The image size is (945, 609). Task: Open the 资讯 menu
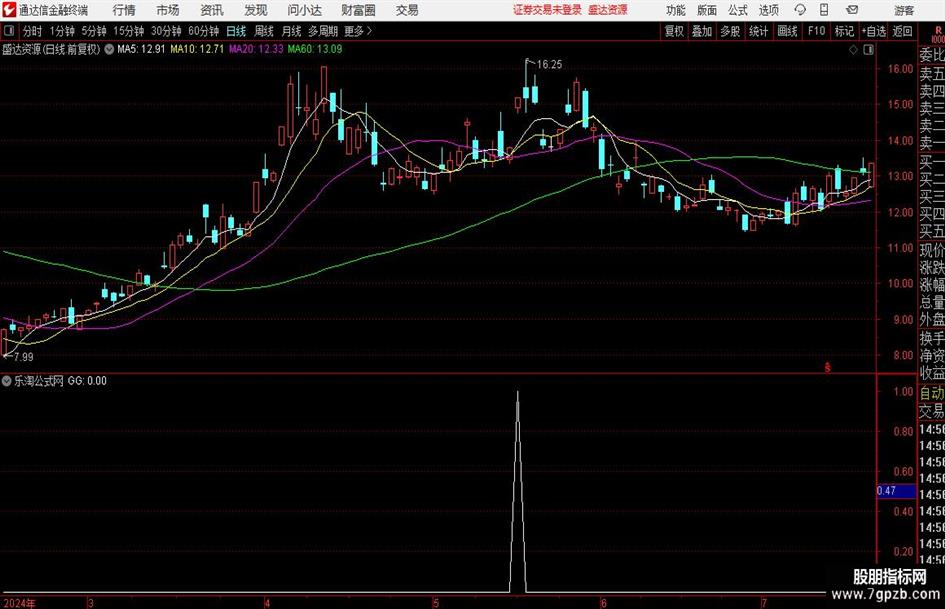[x=212, y=10]
